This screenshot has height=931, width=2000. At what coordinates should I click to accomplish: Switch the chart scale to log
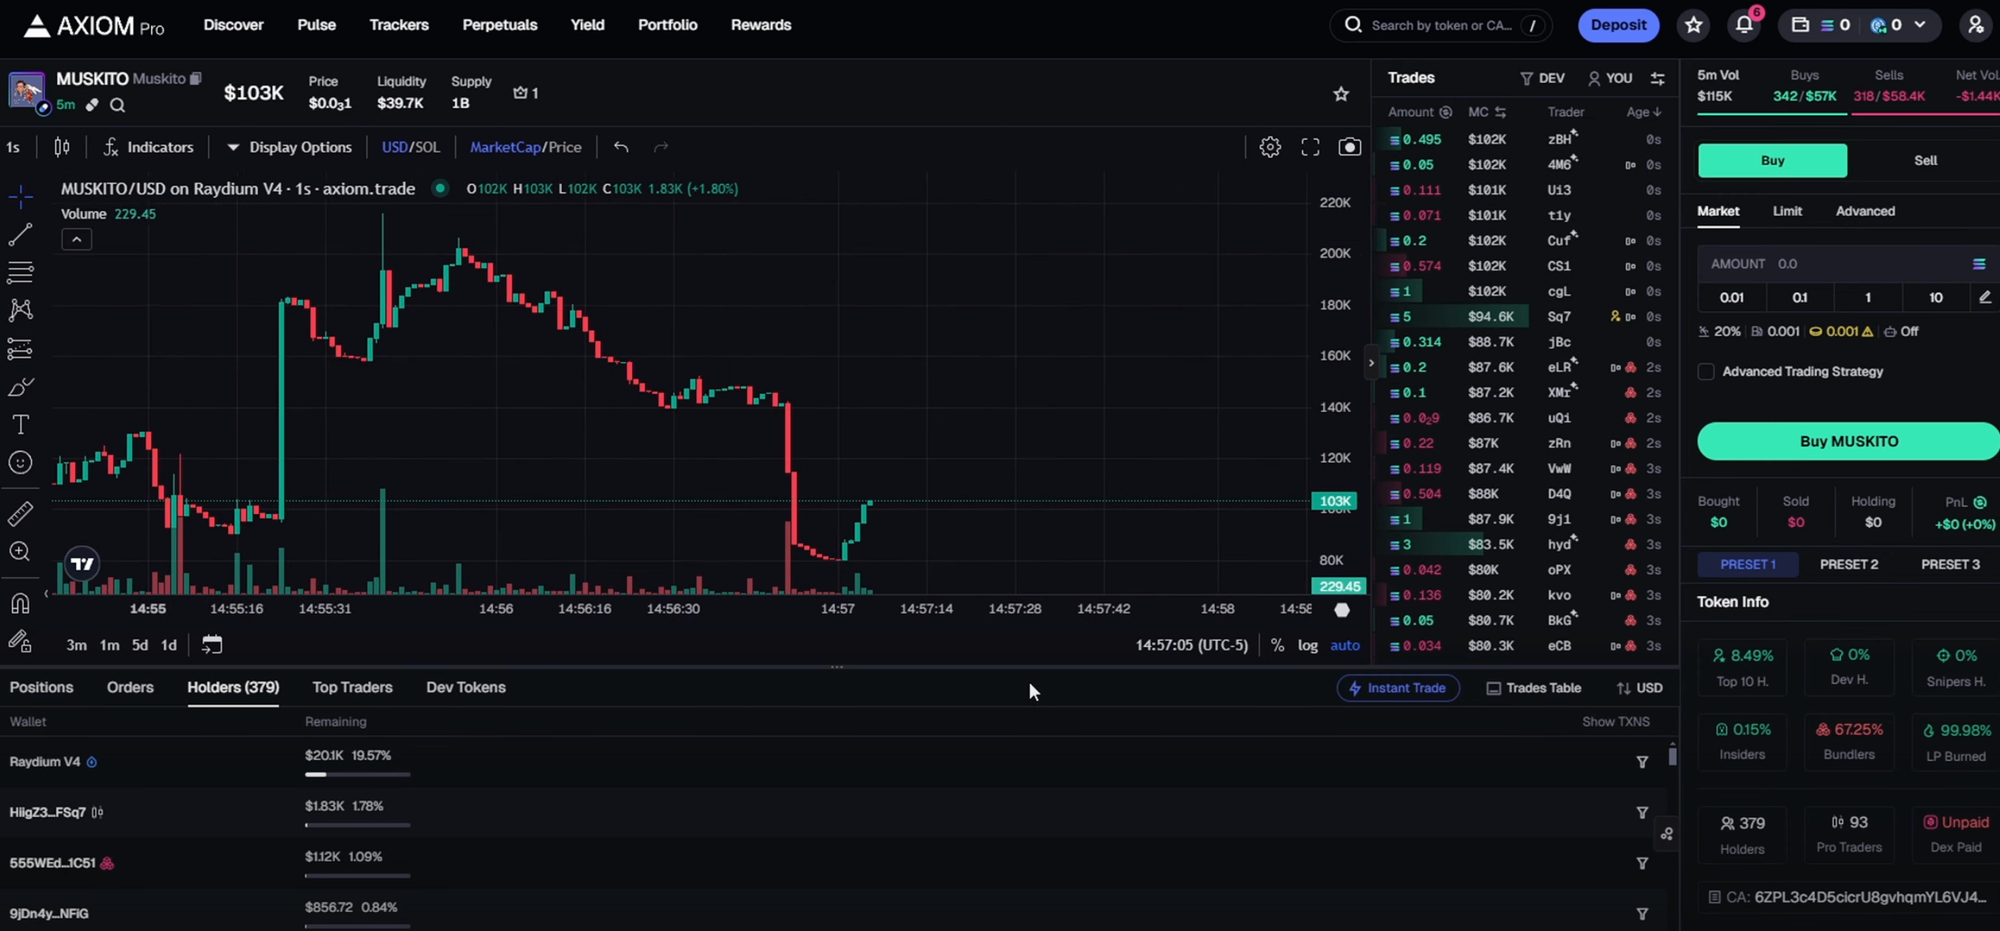[x=1308, y=645]
